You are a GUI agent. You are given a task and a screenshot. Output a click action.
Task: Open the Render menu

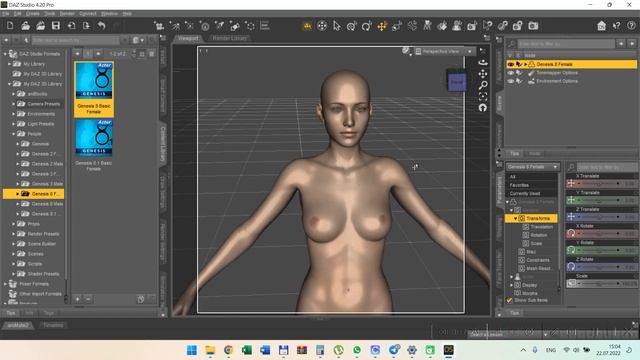click(x=67, y=14)
